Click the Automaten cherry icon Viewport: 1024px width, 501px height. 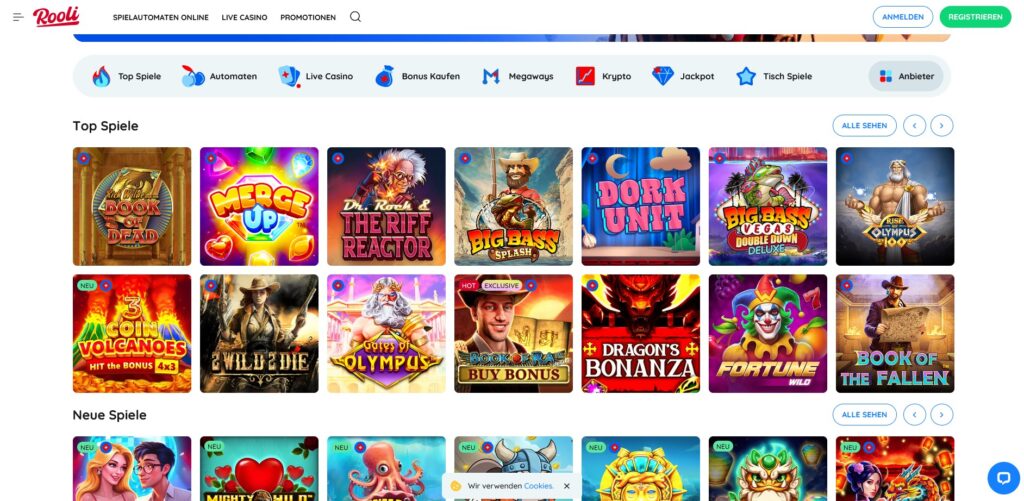coord(193,76)
